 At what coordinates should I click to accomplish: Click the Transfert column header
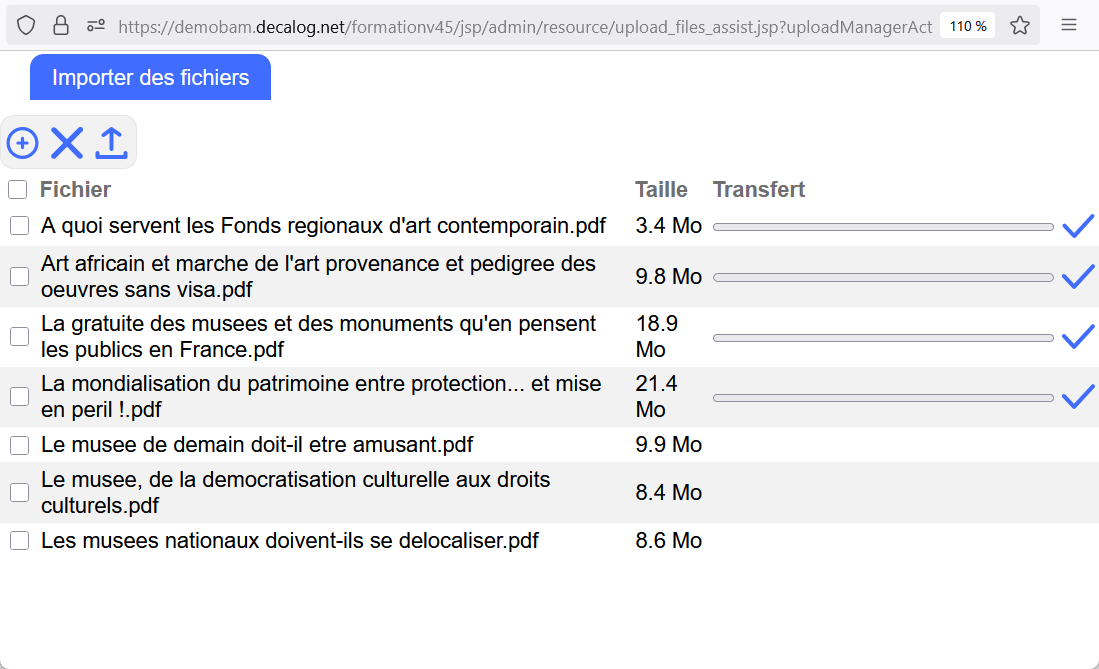(x=758, y=189)
